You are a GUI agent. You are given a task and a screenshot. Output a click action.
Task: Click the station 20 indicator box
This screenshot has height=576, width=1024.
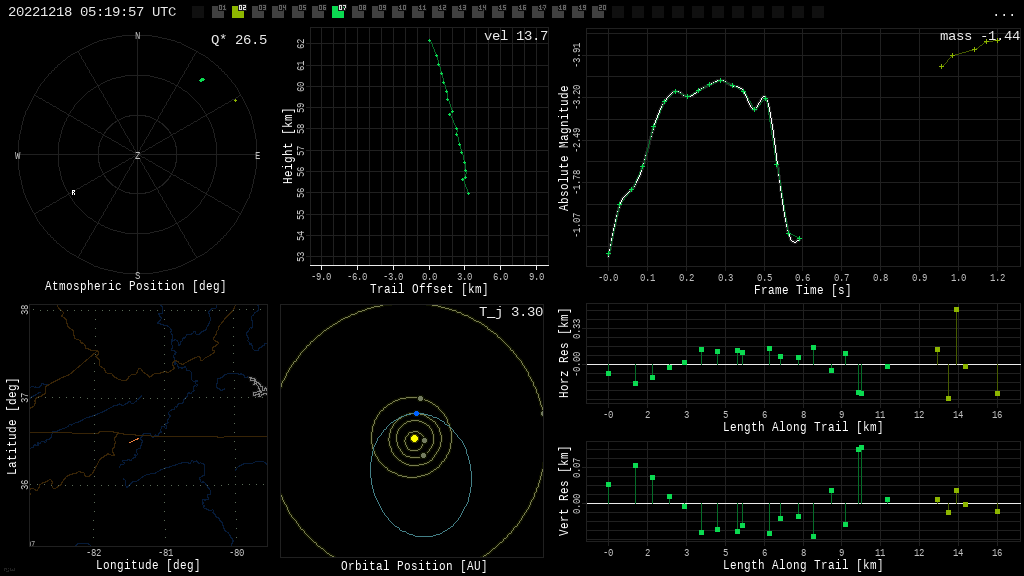tap(598, 12)
